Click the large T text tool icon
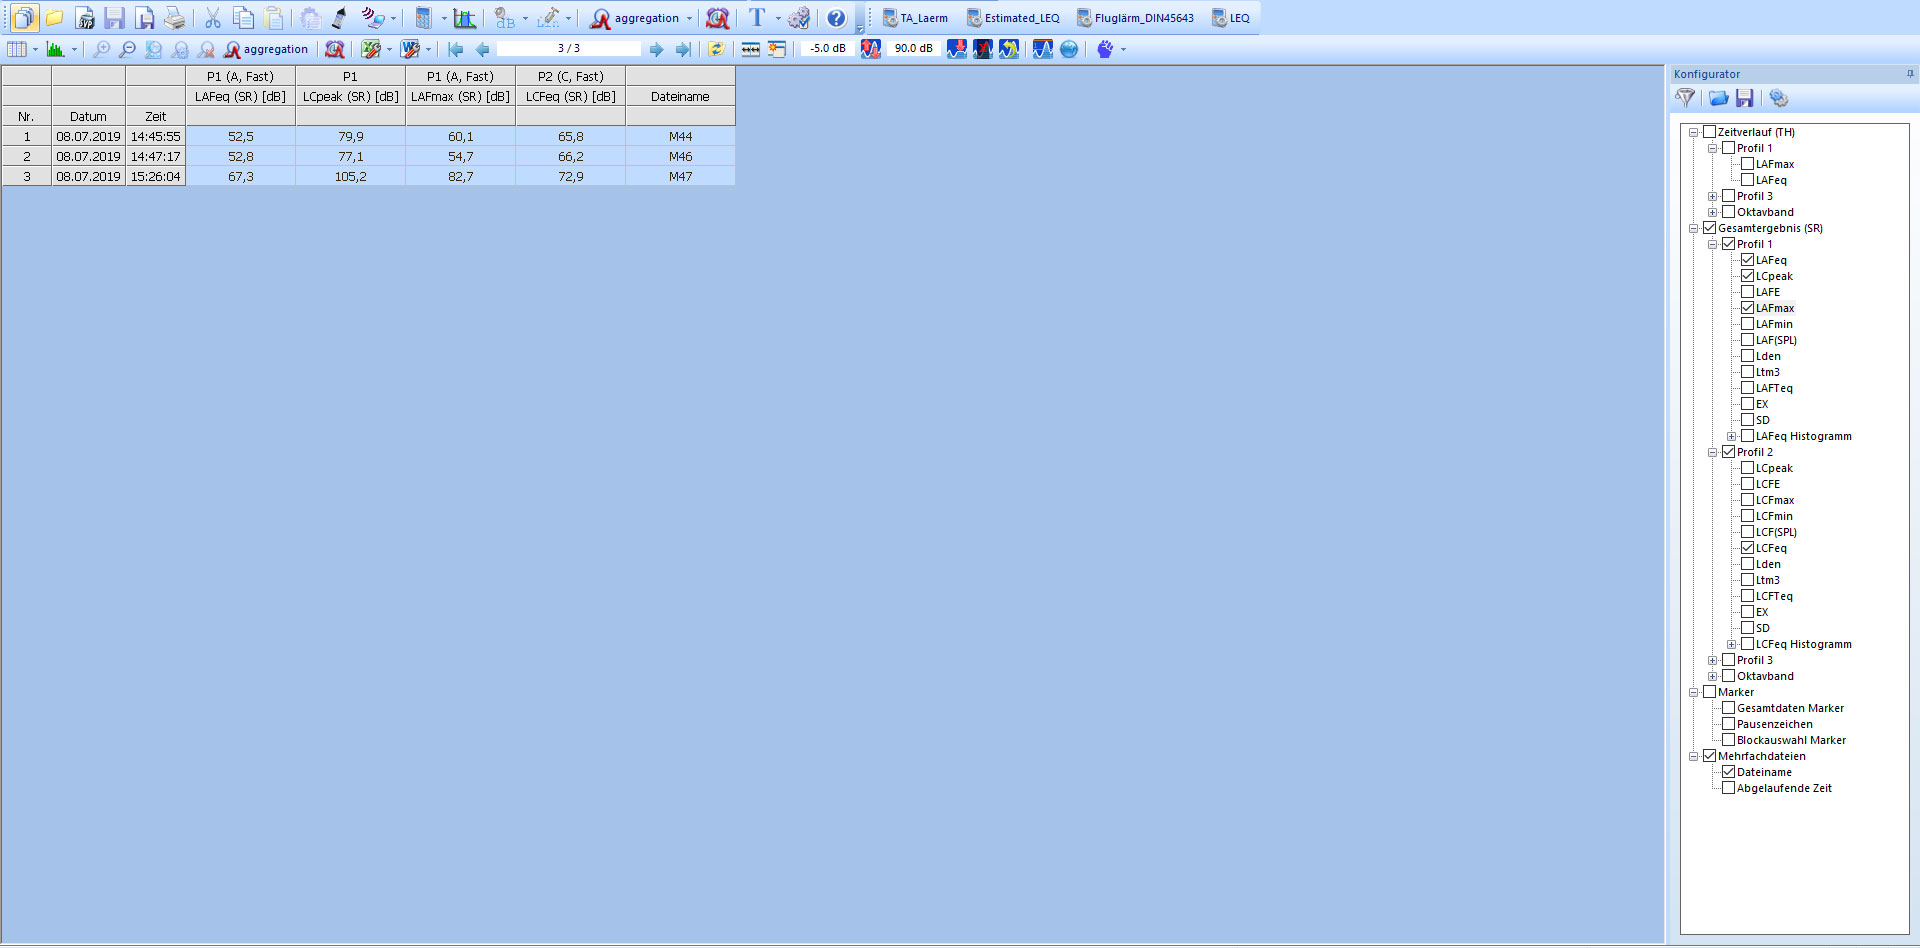Screen dimensions: 1920x948 [757, 18]
